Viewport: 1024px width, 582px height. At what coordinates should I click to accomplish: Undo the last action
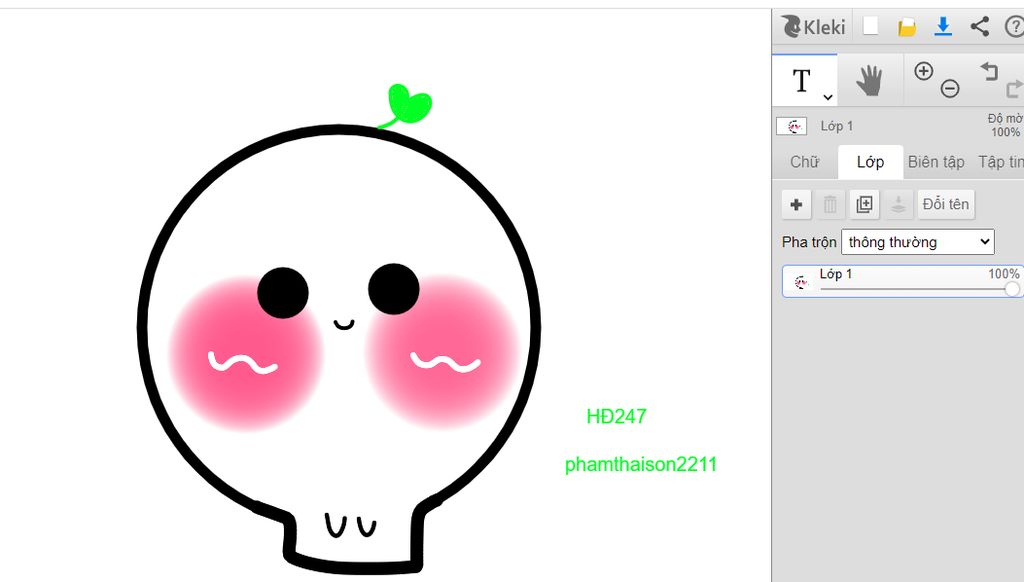[989, 71]
